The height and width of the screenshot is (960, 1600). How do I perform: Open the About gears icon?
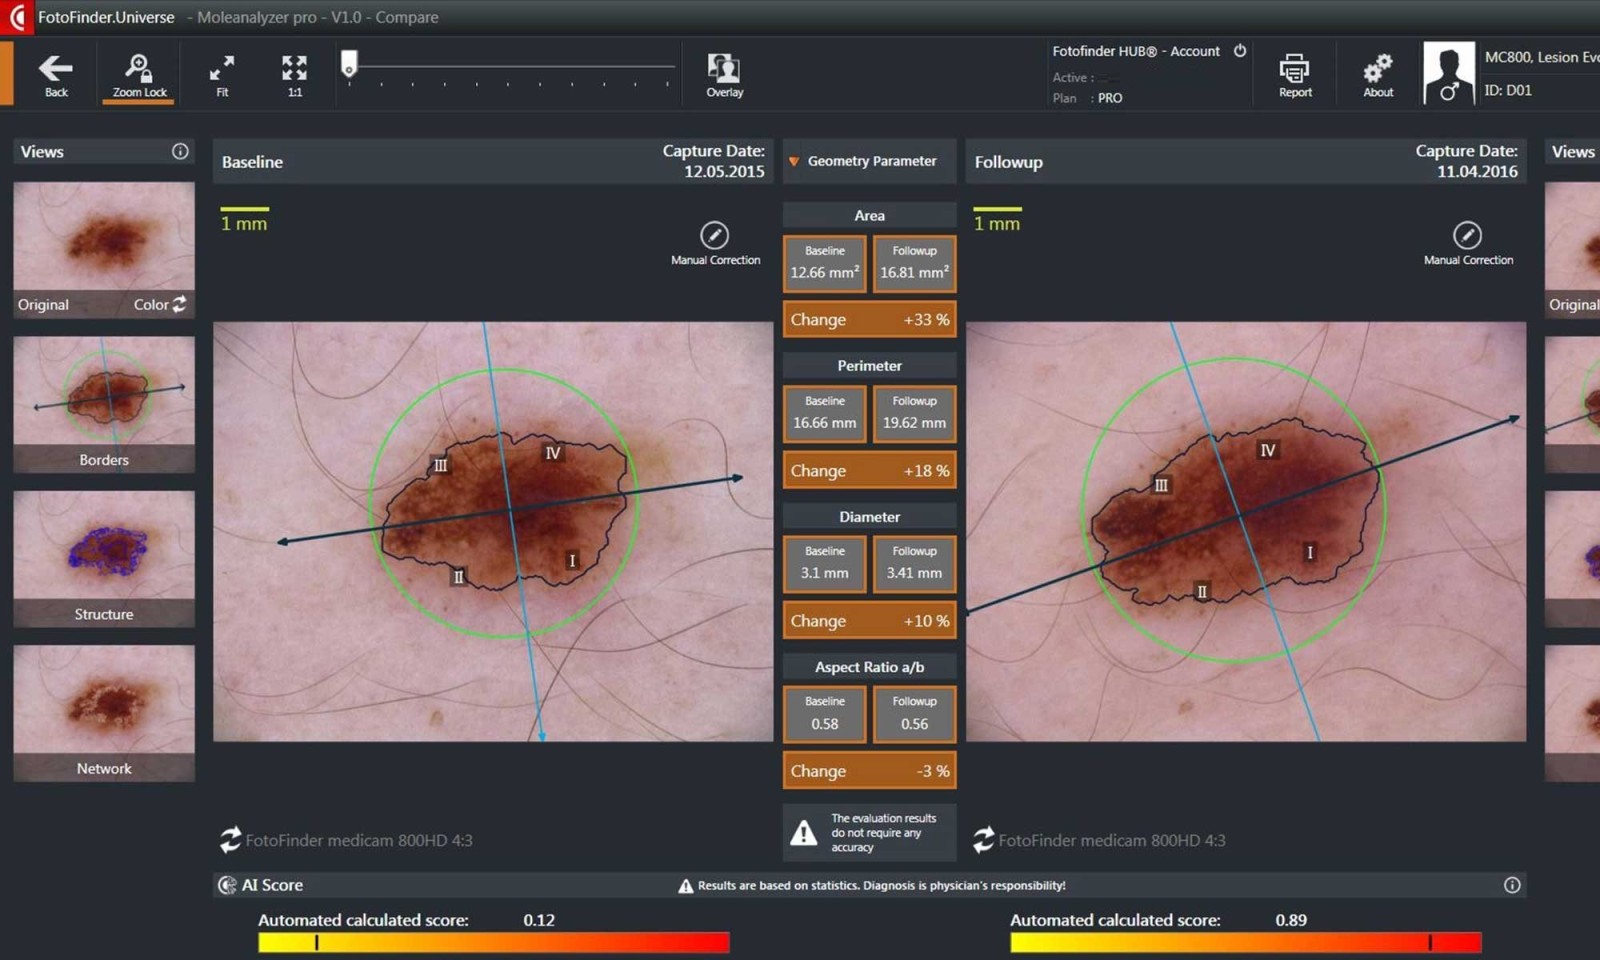click(1378, 75)
